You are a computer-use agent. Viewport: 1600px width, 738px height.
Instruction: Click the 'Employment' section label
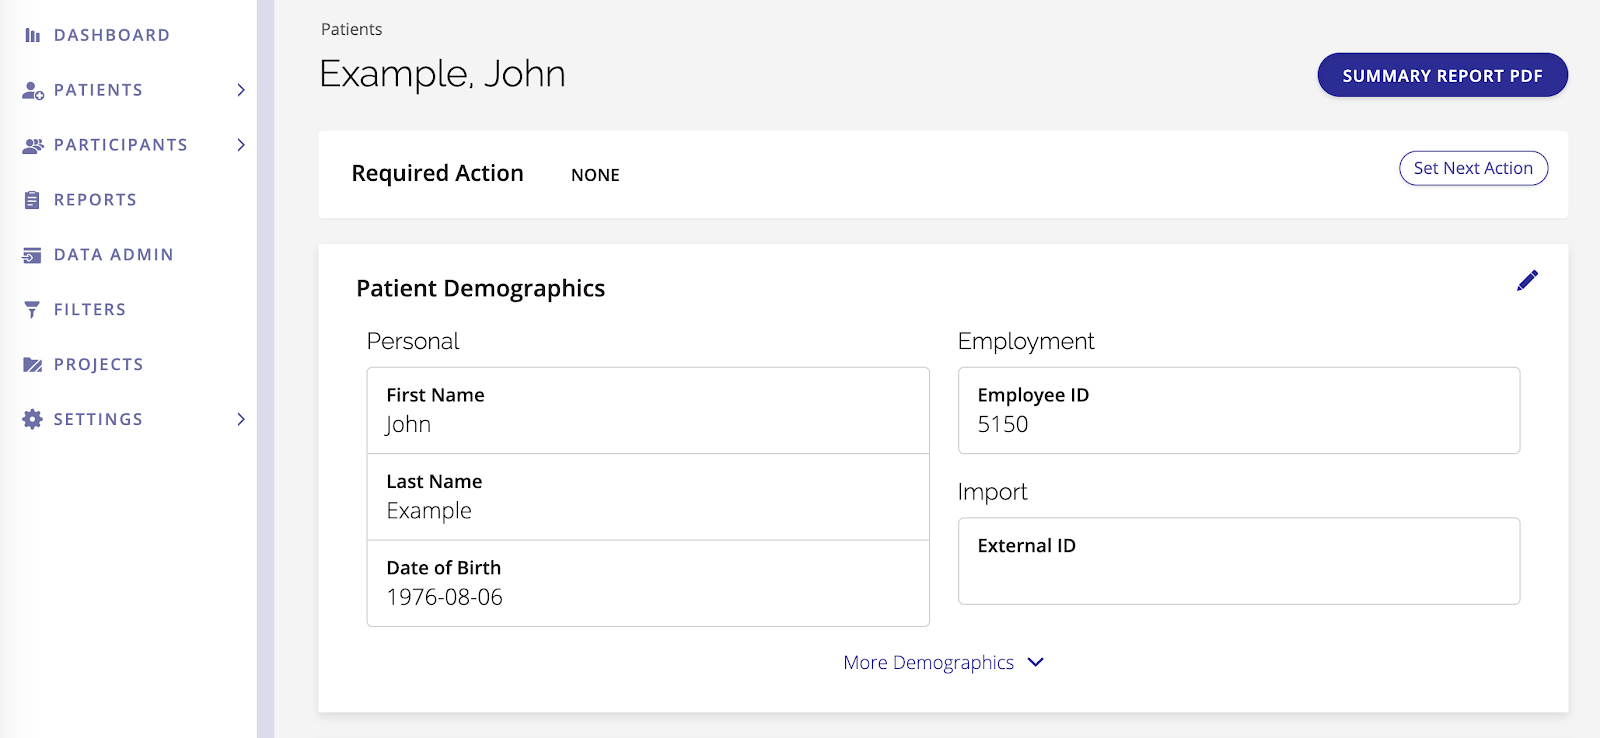1026,341
